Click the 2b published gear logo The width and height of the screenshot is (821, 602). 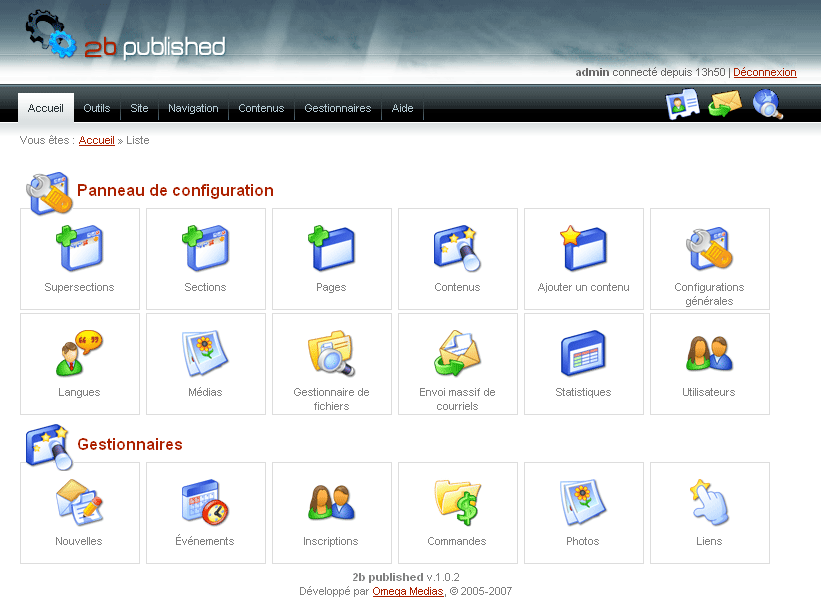(51, 34)
